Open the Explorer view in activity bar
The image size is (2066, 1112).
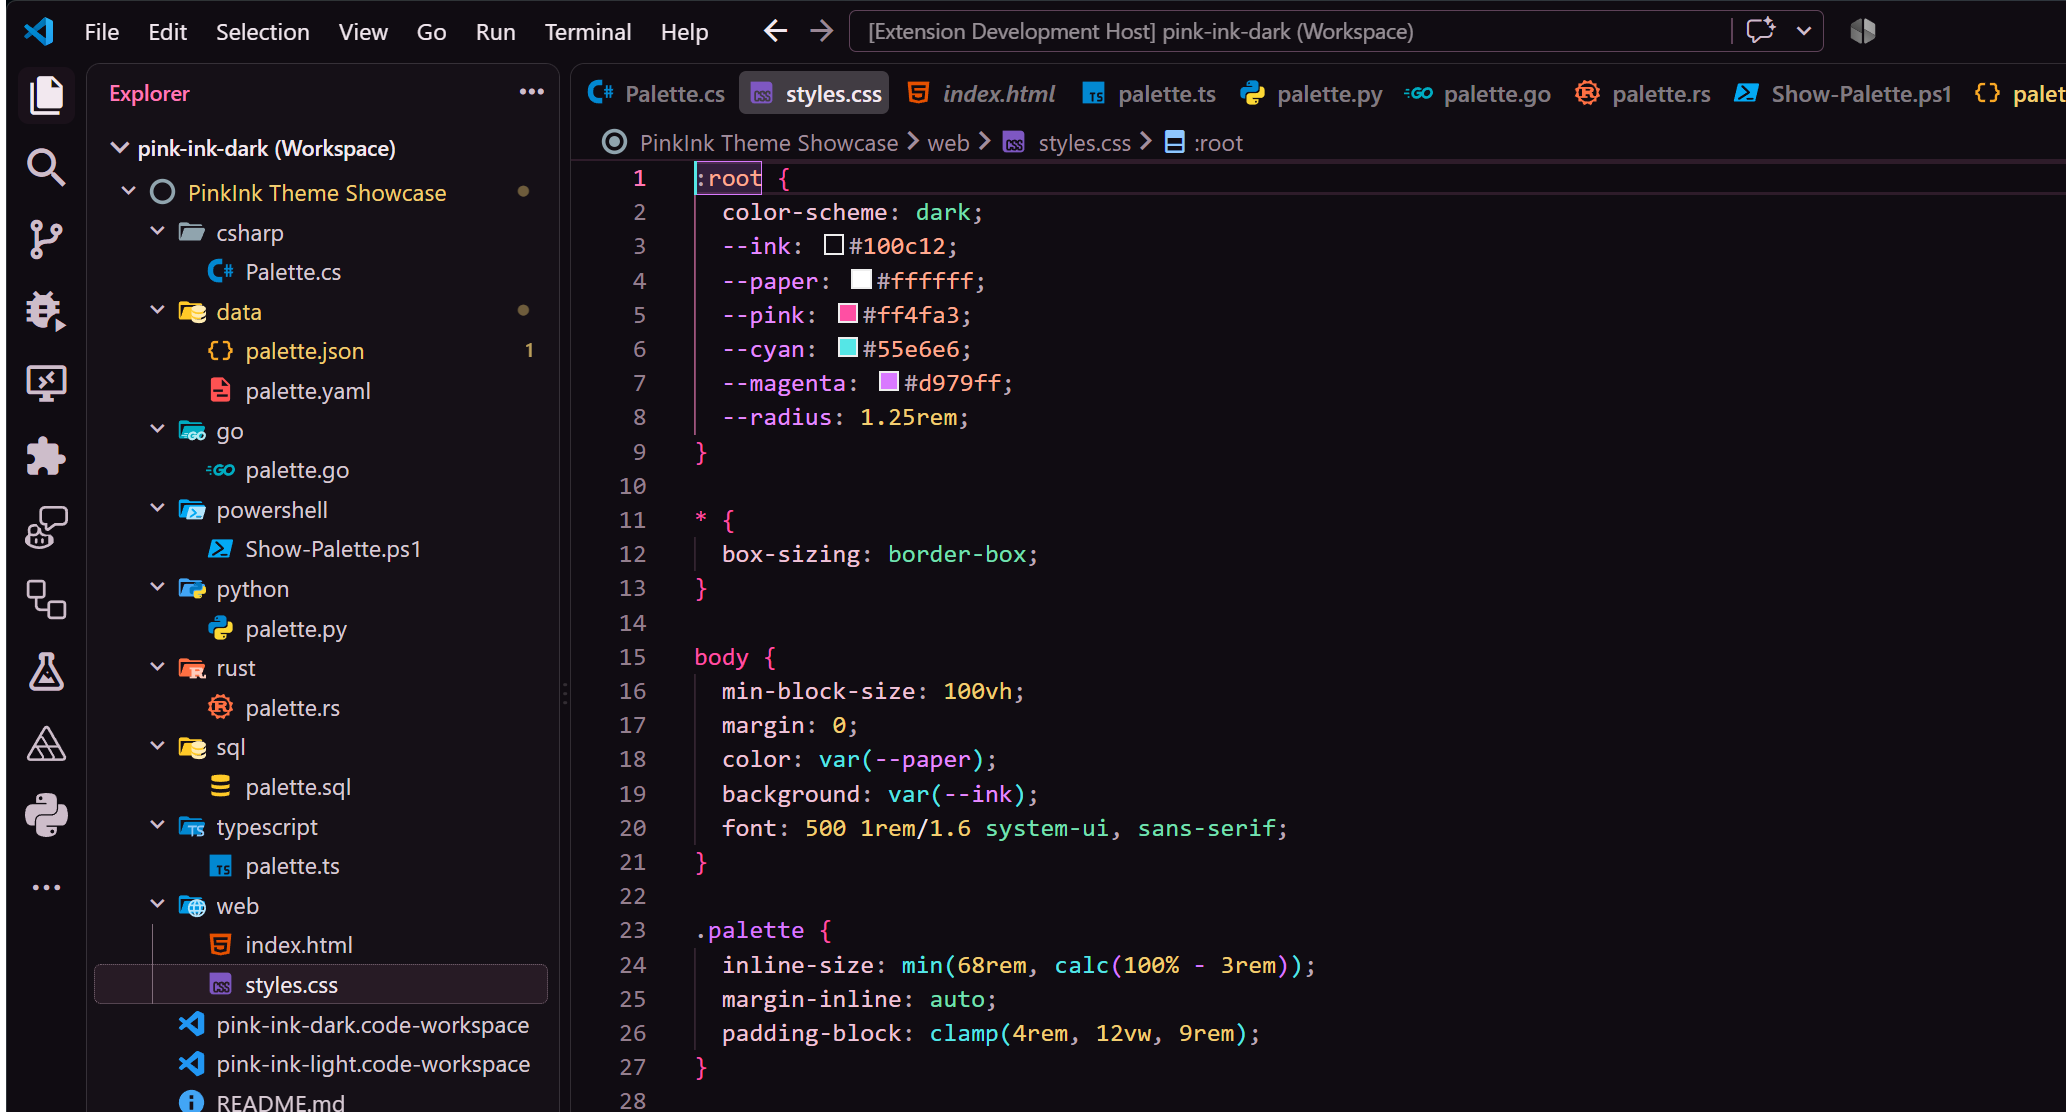(46, 95)
